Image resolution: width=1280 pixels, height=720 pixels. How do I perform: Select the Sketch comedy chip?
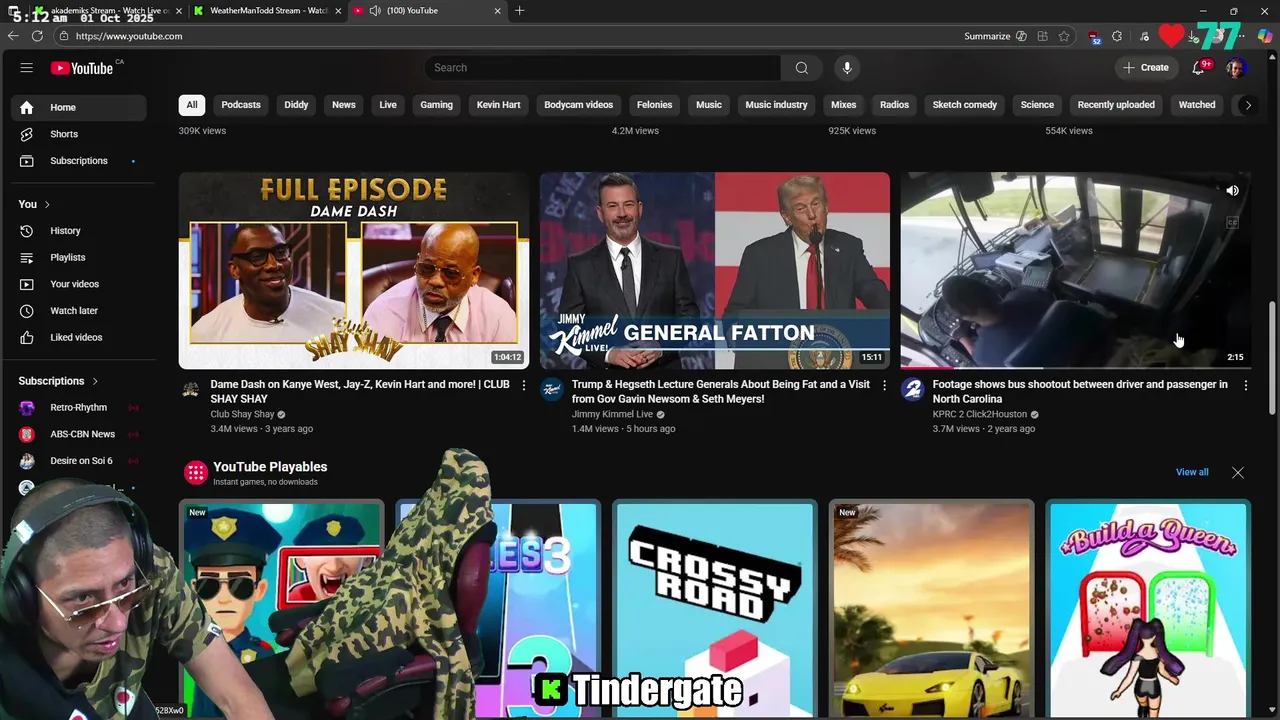pos(965,105)
